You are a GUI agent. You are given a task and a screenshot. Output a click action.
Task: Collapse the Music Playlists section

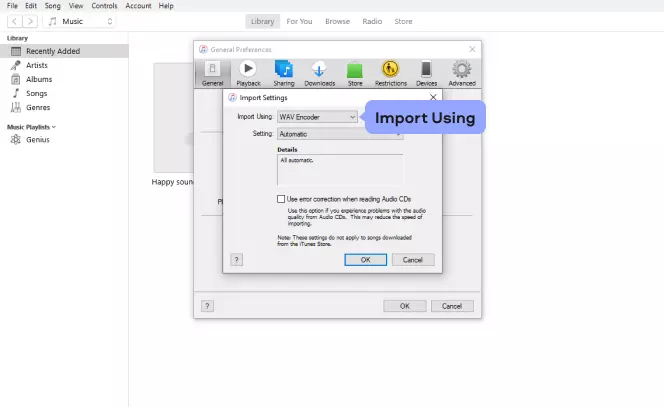pyautogui.click(x=54, y=127)
